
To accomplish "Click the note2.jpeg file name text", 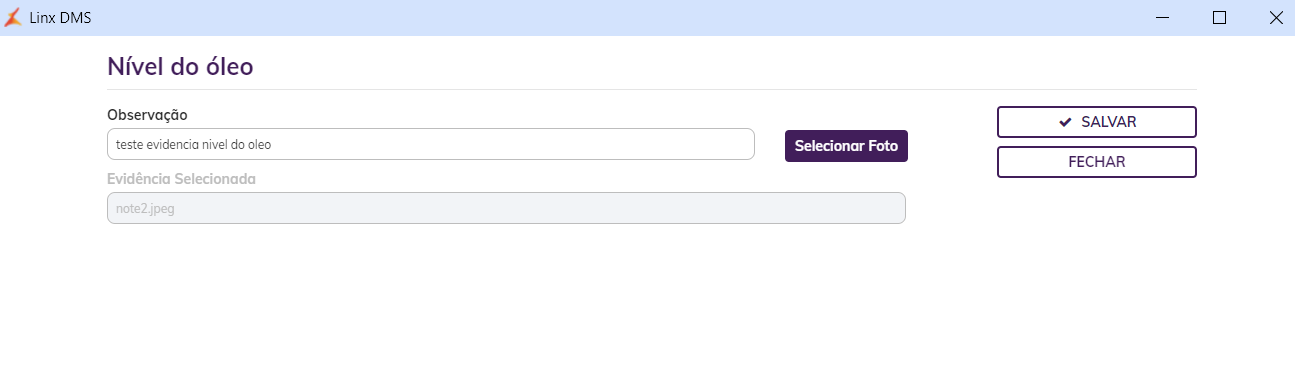I will click(x=145, y=209).
